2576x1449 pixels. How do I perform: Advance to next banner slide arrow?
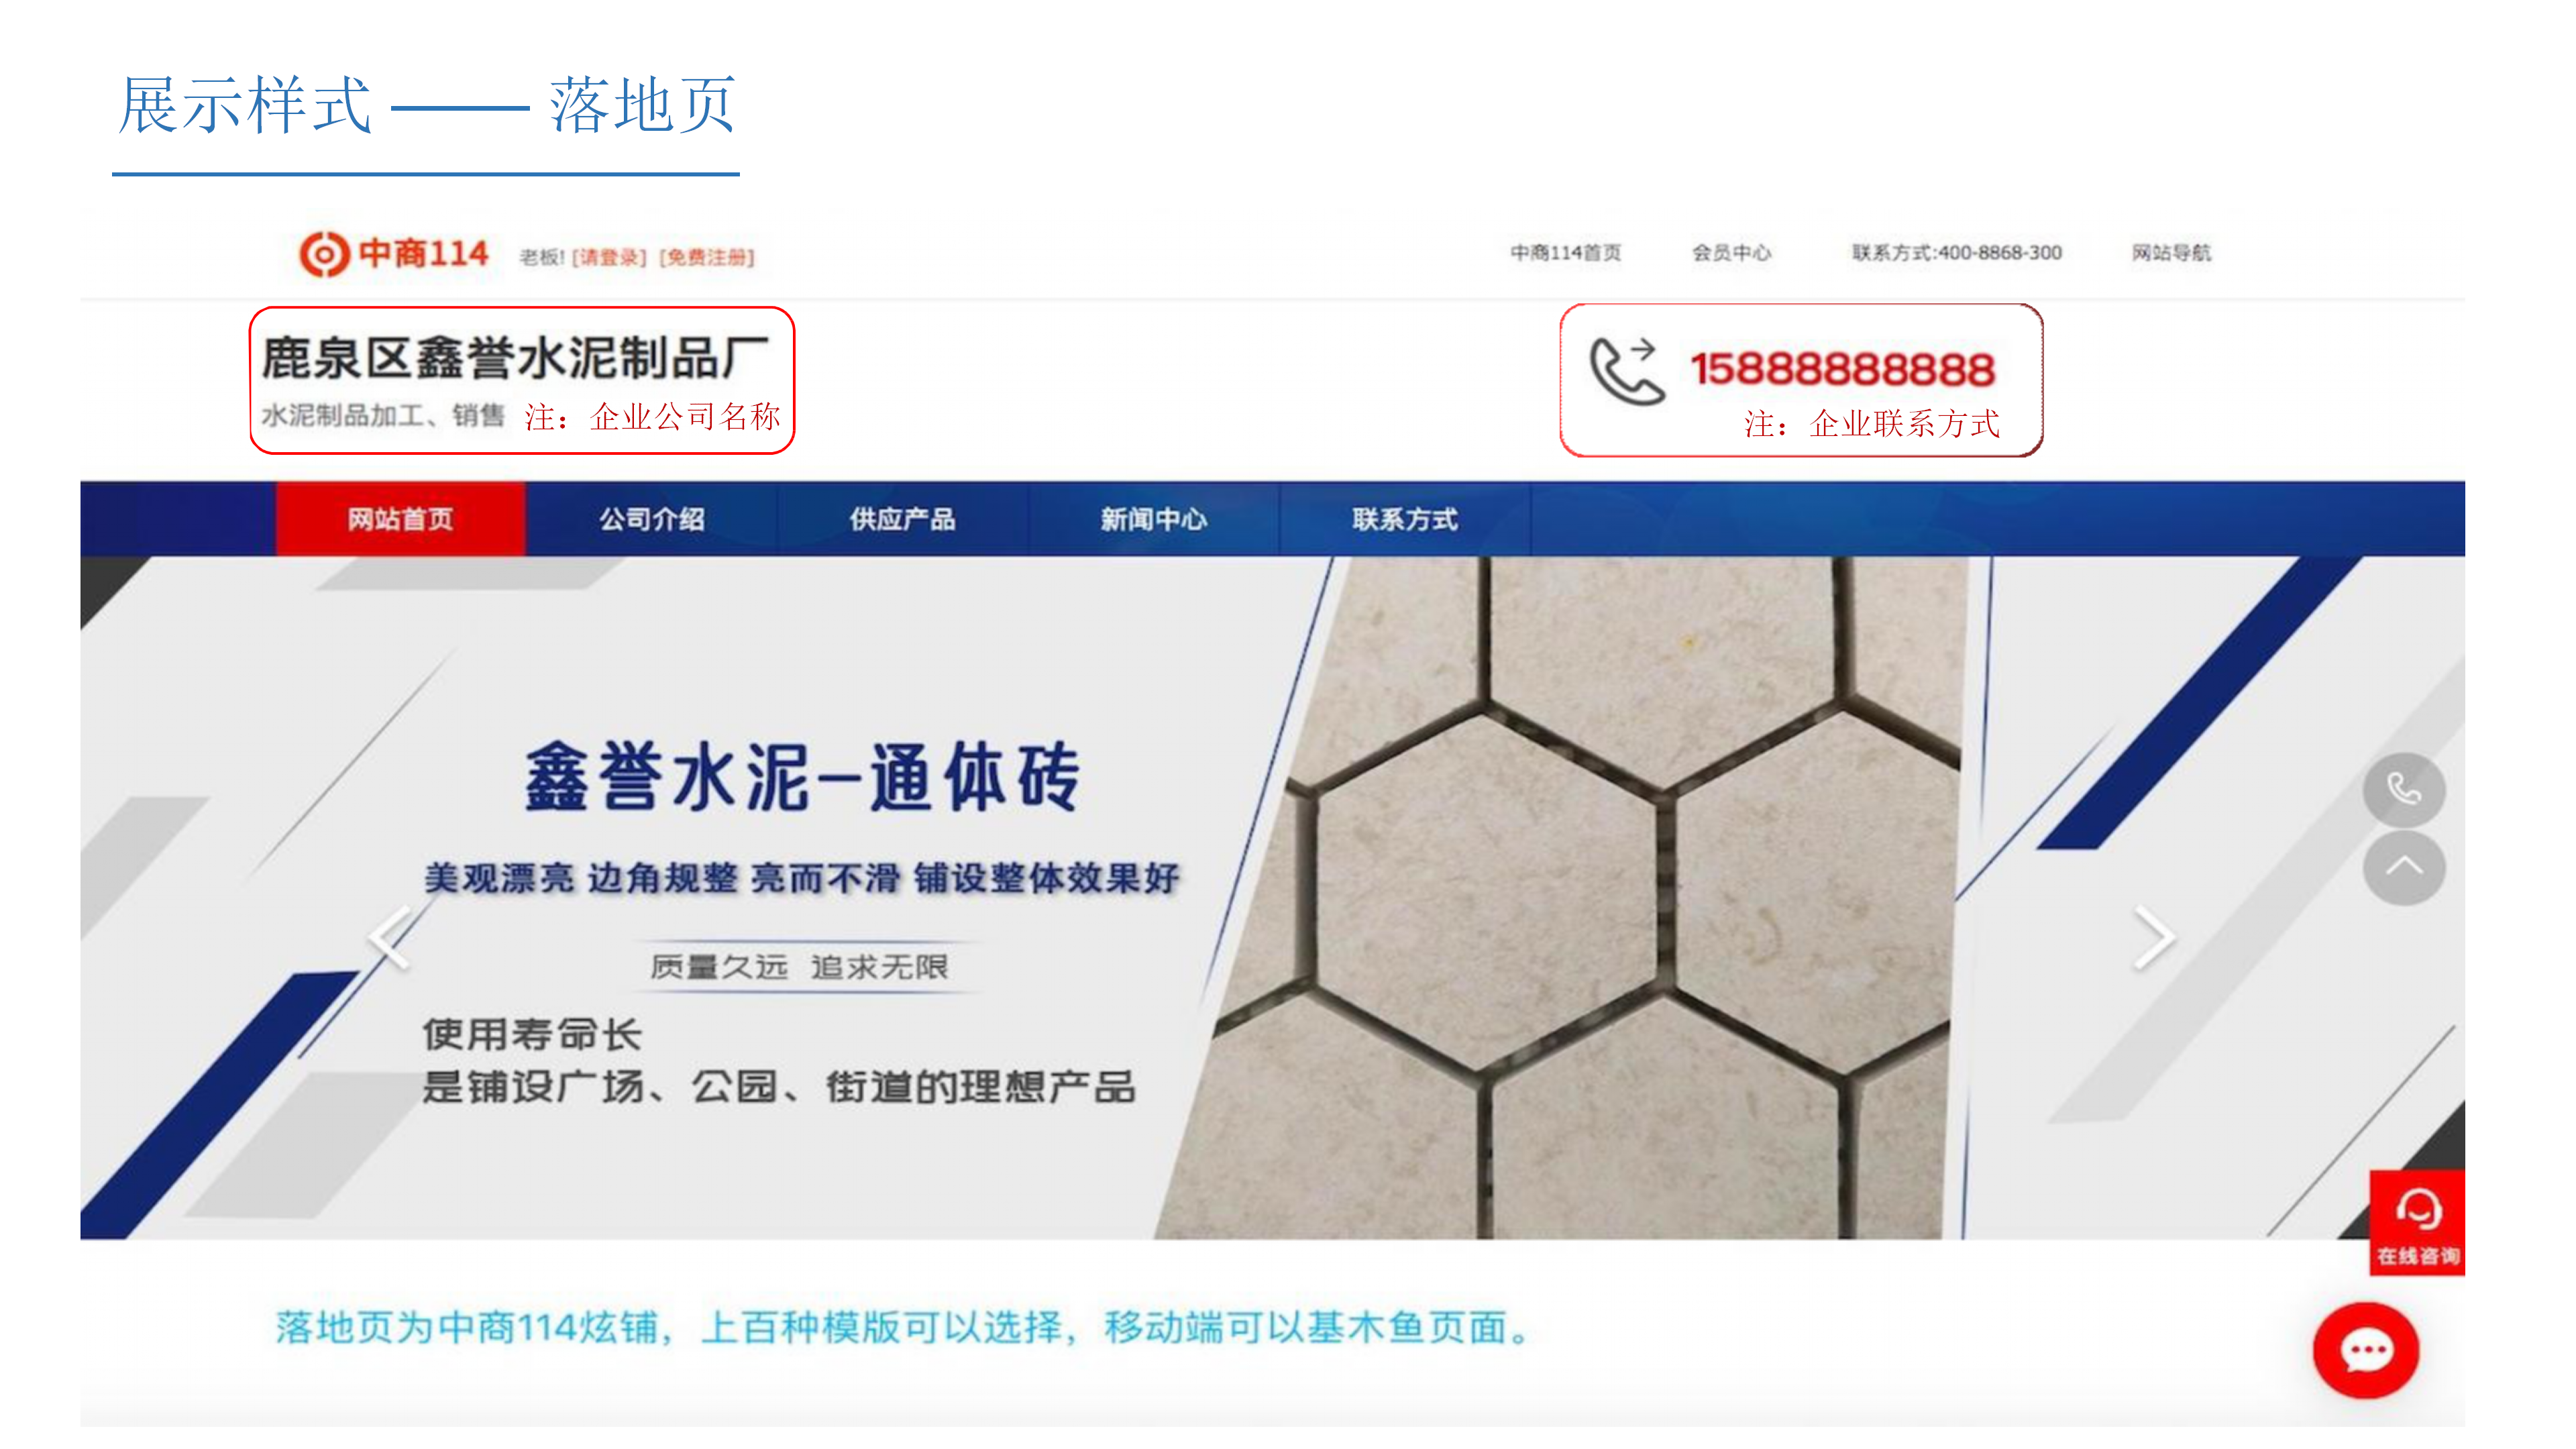click(2153, 938)
